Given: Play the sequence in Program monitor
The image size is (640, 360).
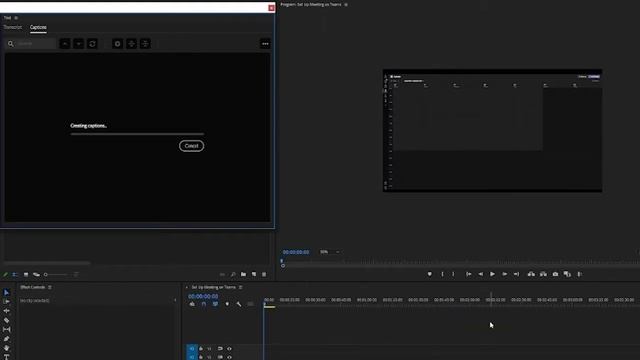Looking at the screenshot, I should 492,274.
